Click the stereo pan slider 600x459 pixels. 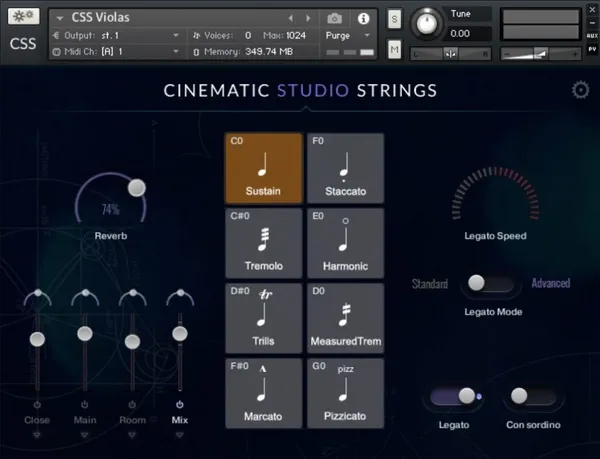450,54
